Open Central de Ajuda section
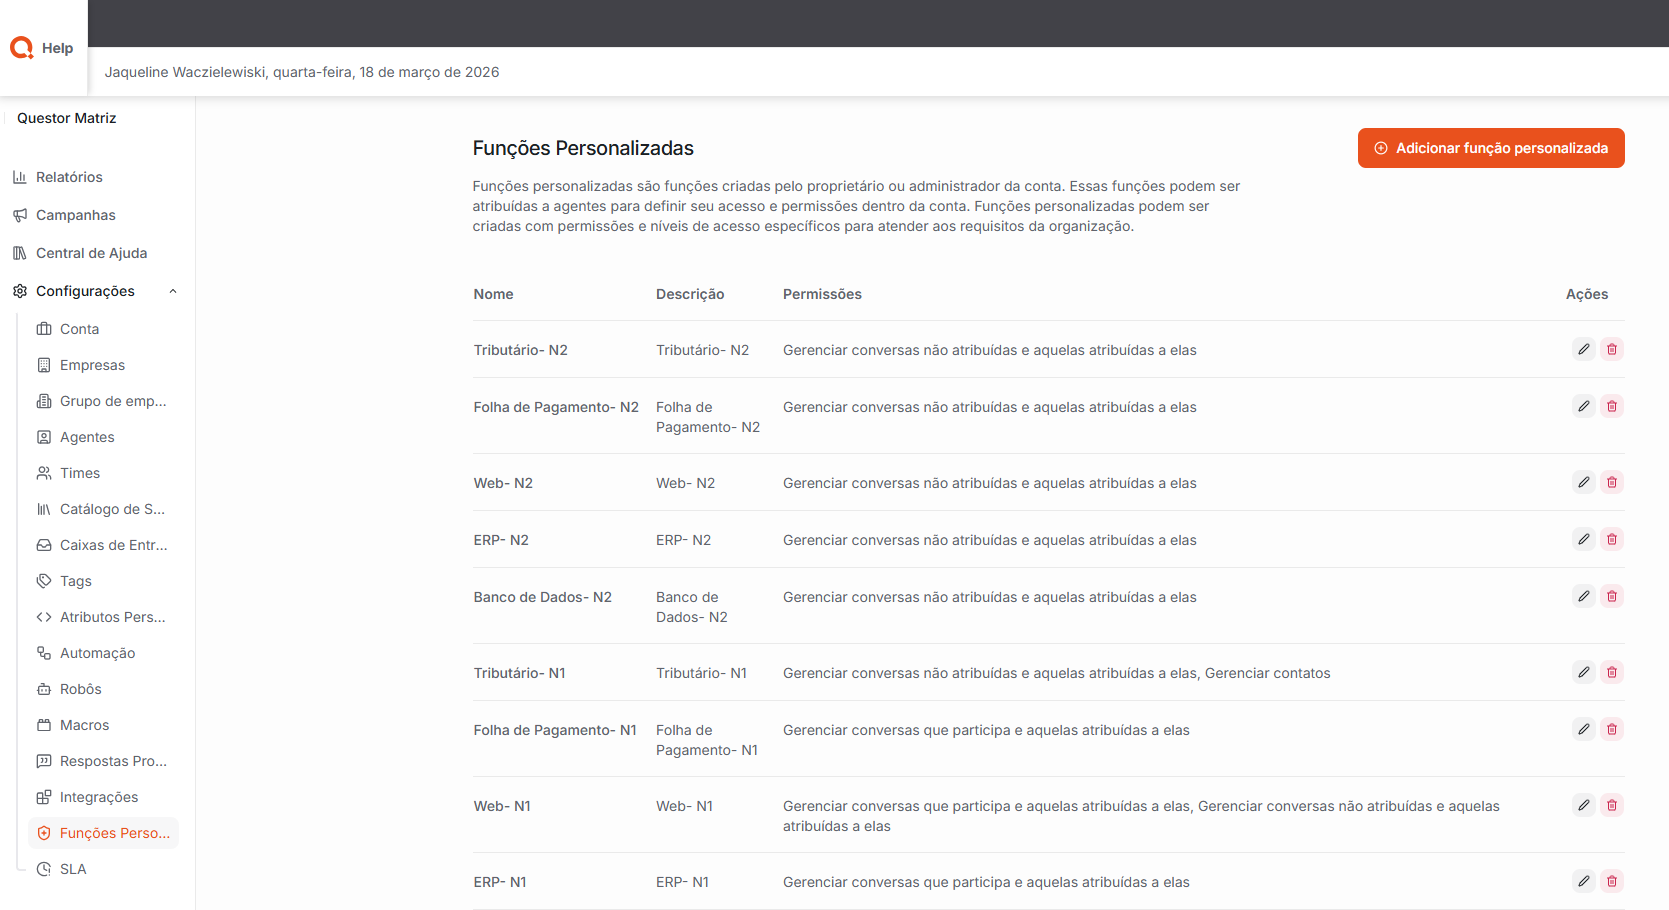 [x=91, y=253]
